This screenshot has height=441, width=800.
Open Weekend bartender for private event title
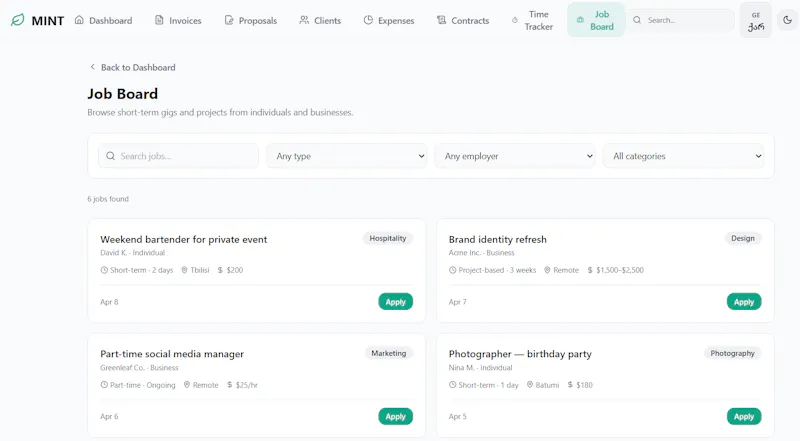click(184, 239)
